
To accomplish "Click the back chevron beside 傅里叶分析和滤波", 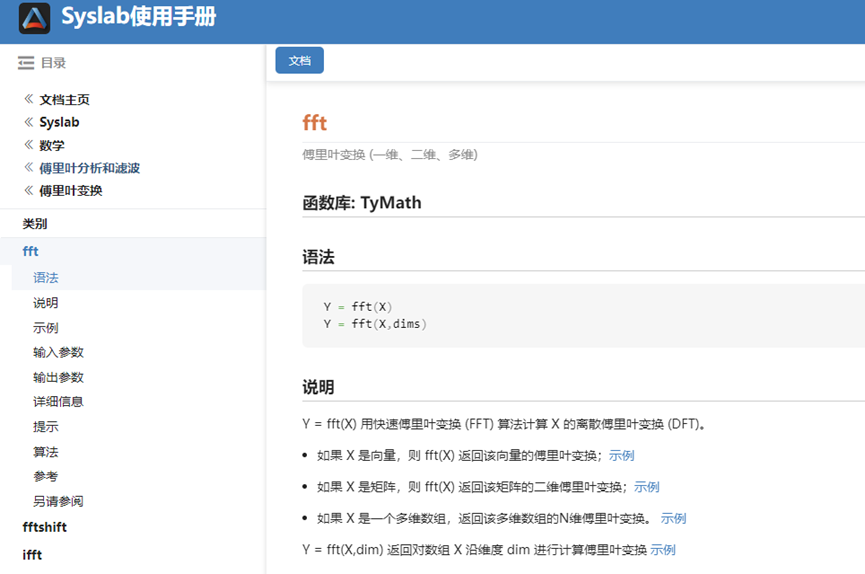I will 29,168.
